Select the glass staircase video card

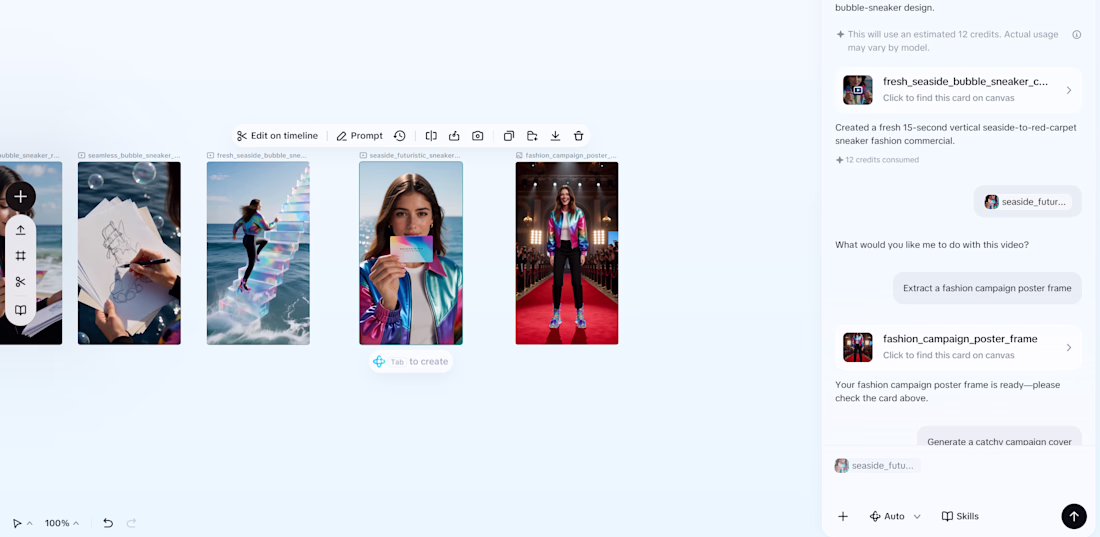coord(258,253)
